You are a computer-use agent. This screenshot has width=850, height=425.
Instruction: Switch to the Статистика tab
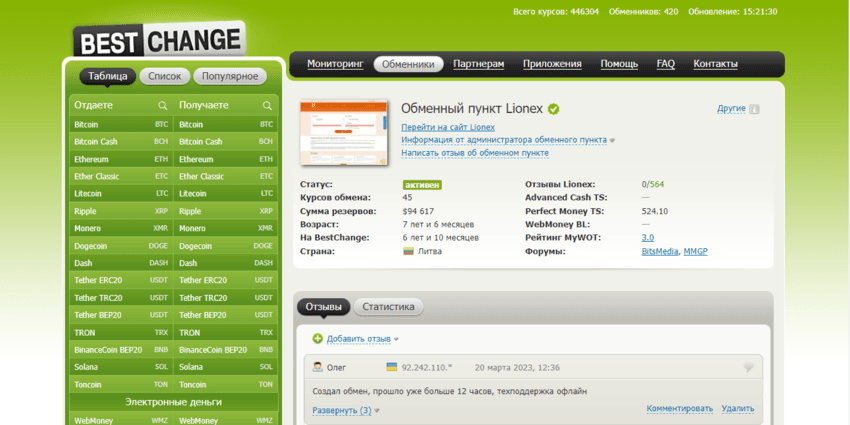pyautogui.click(x=388, y=307)
